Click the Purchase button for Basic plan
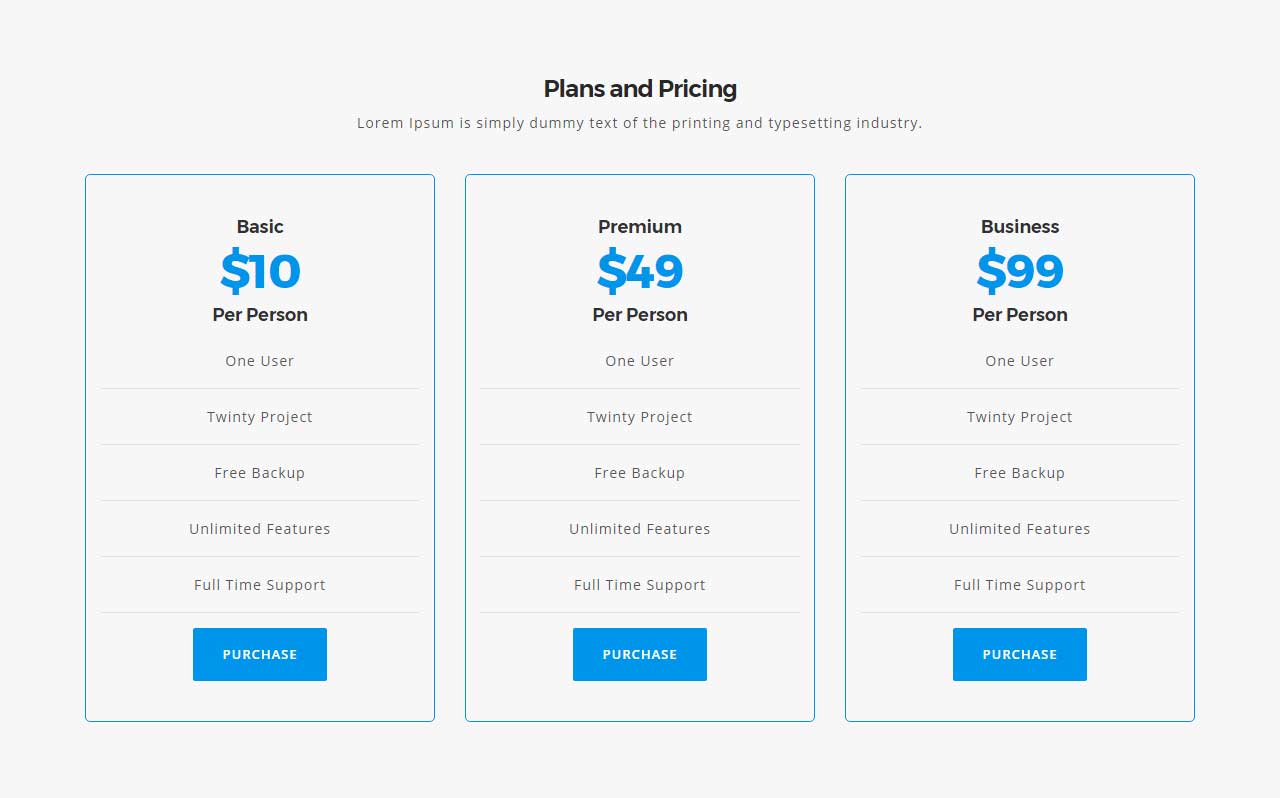 point(260,654)
